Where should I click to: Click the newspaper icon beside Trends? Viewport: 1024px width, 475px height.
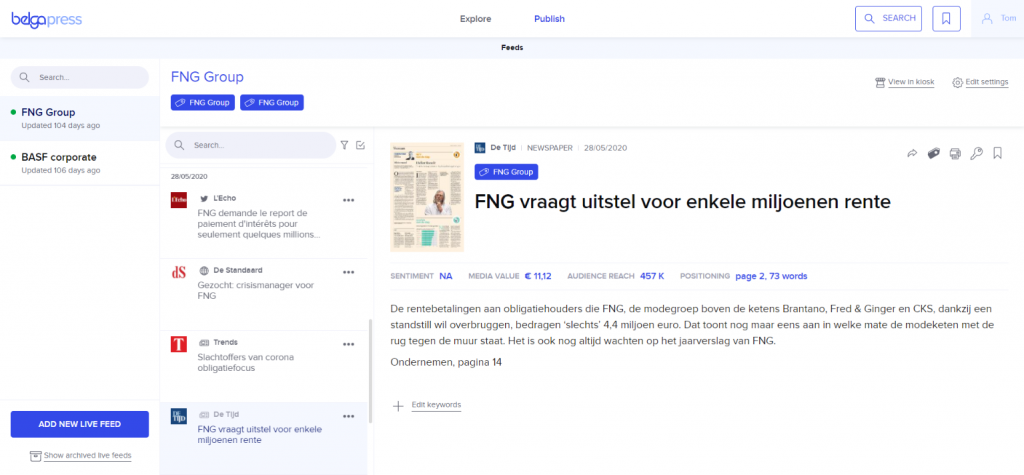pyautogui.click(x=204, y=342)
